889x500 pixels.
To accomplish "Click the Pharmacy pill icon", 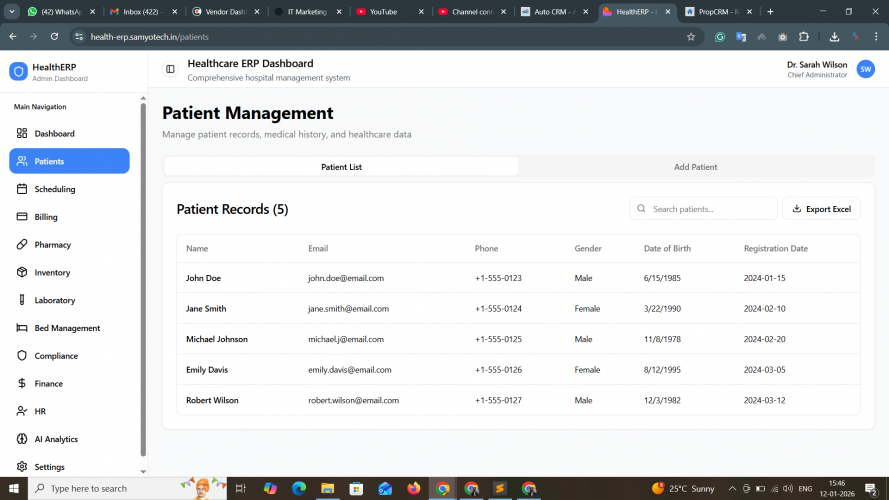I will [22, 244].
